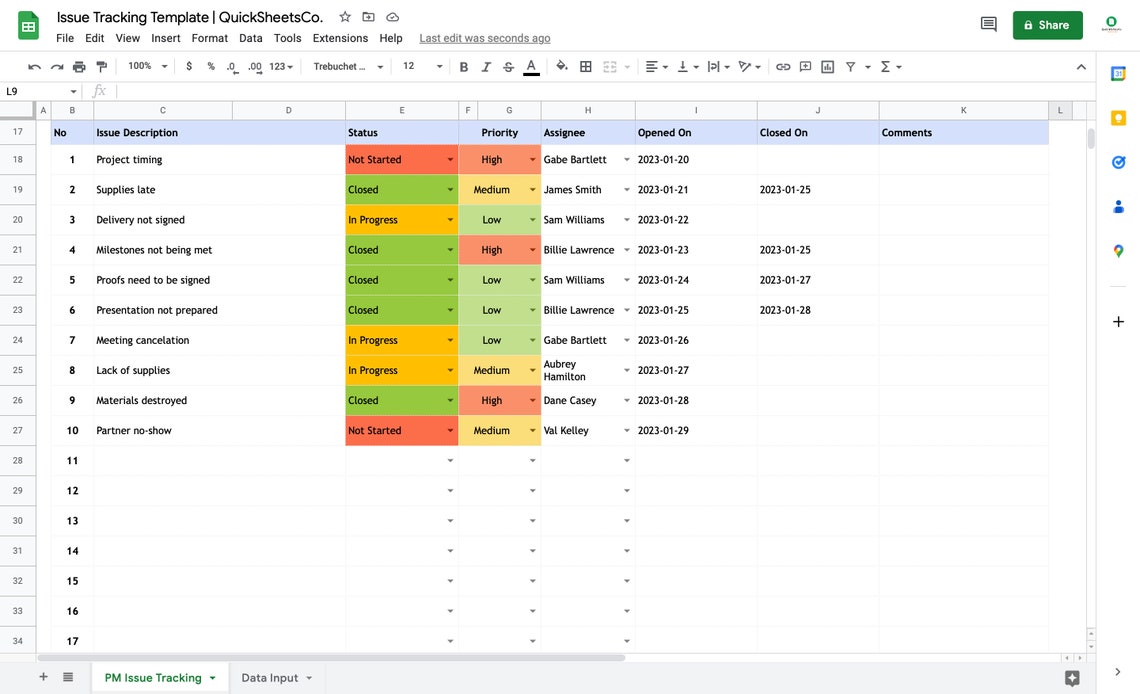This screenshot has width=1140, height=694.
Task: Switch to the Data Input sheet tab
Action: (x=271, y=677)
